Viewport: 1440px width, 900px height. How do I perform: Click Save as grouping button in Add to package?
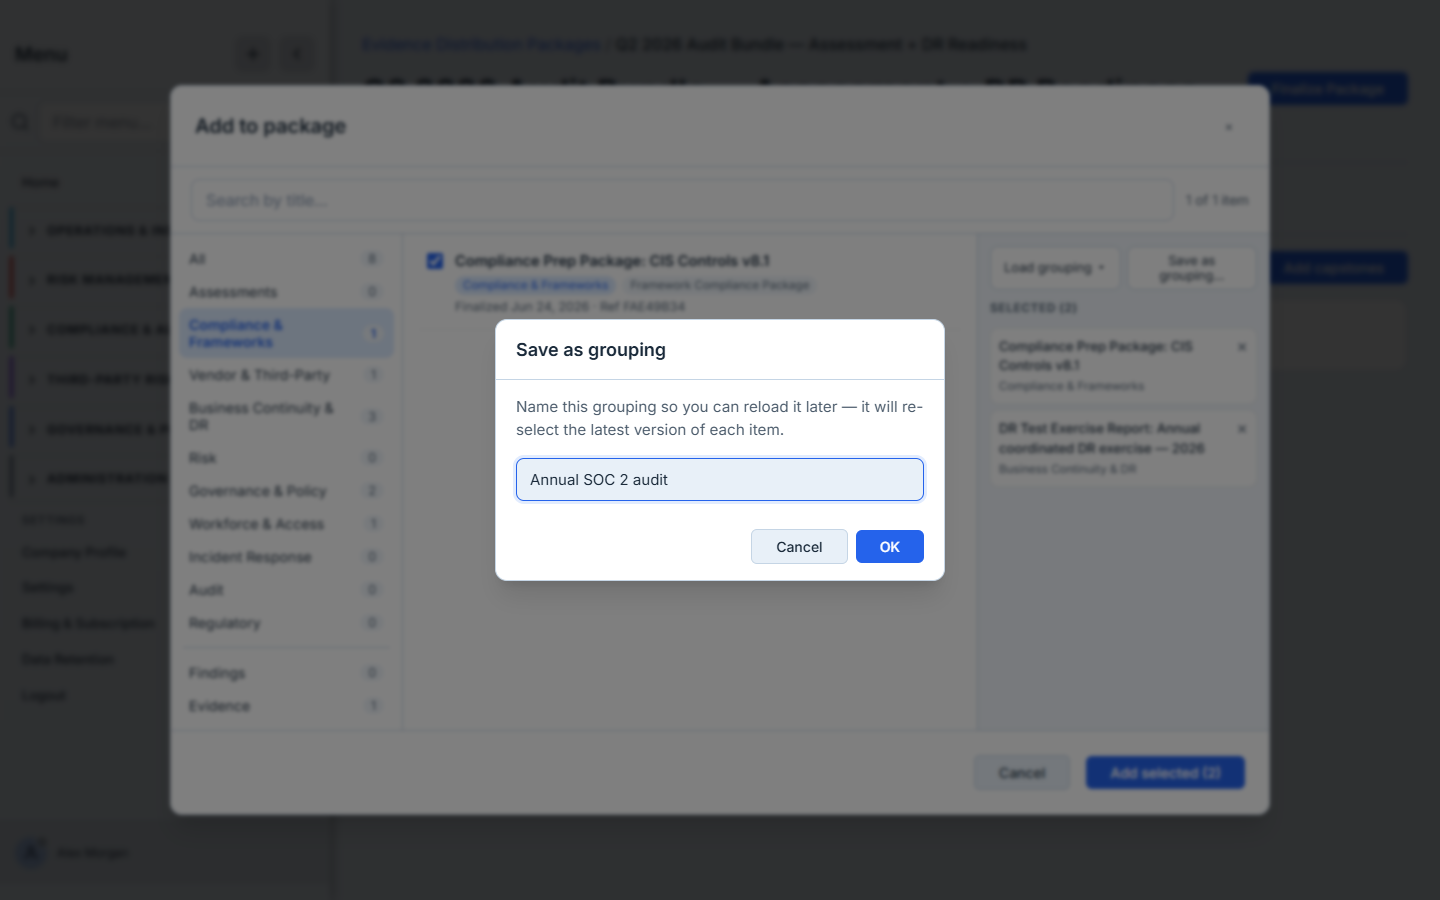[1191, 268]
